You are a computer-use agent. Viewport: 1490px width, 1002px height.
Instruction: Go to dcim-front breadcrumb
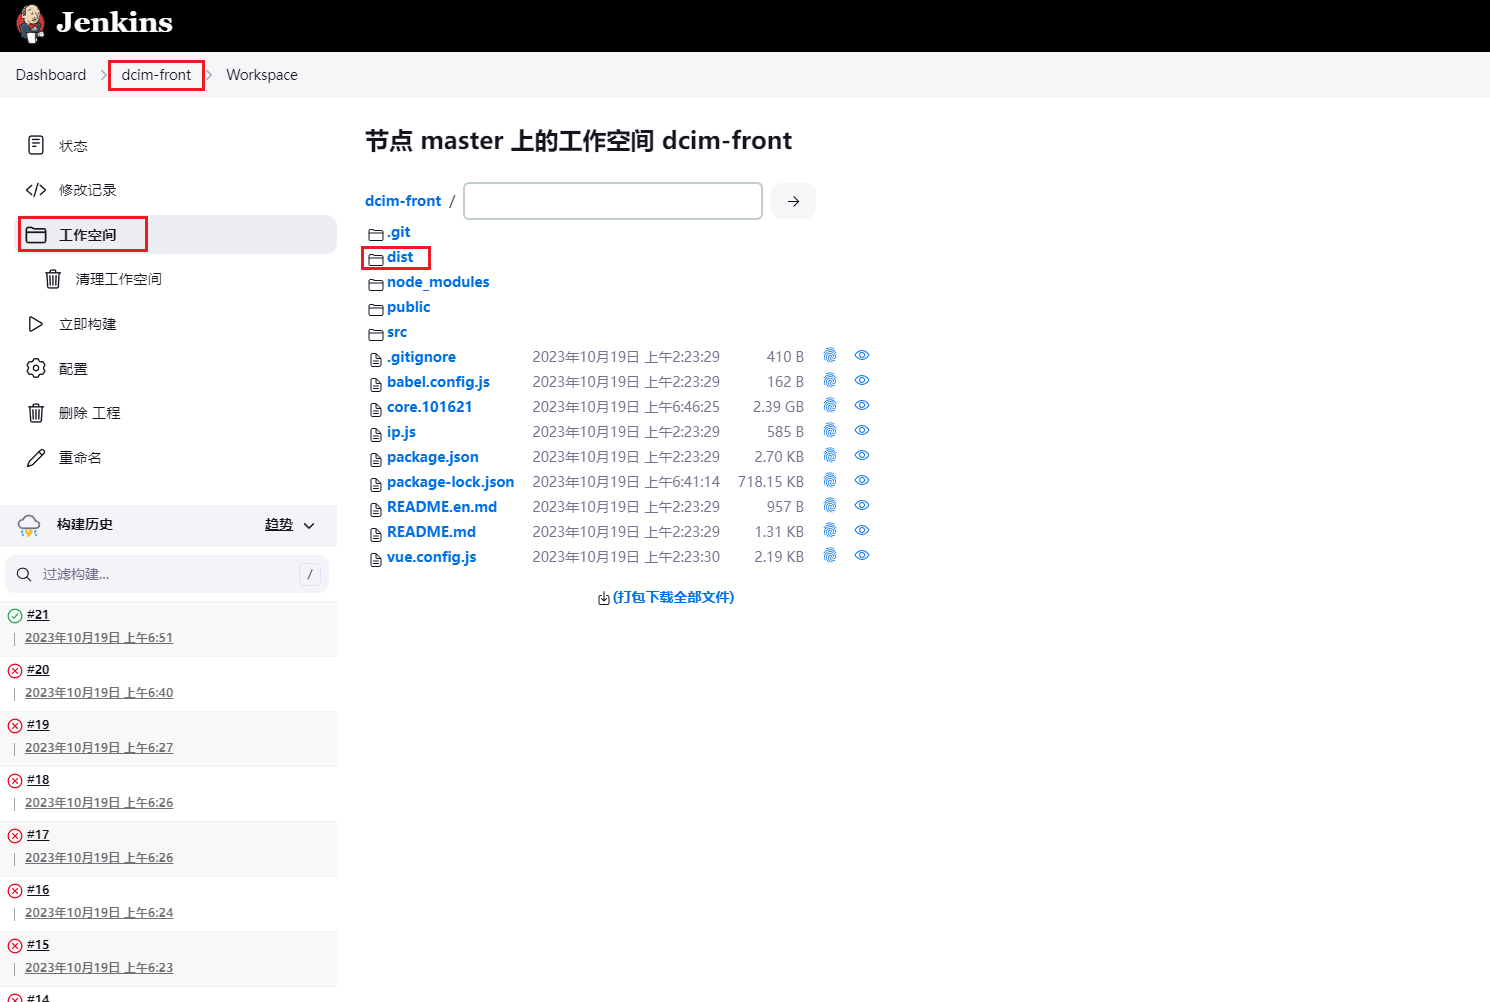156,75
